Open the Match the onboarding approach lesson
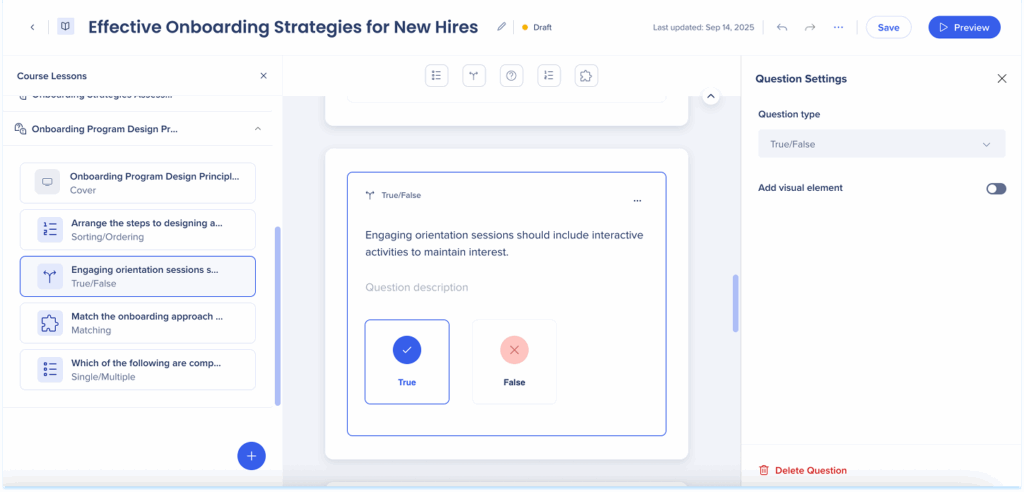1024x492 pixels. tap(138, 323)
